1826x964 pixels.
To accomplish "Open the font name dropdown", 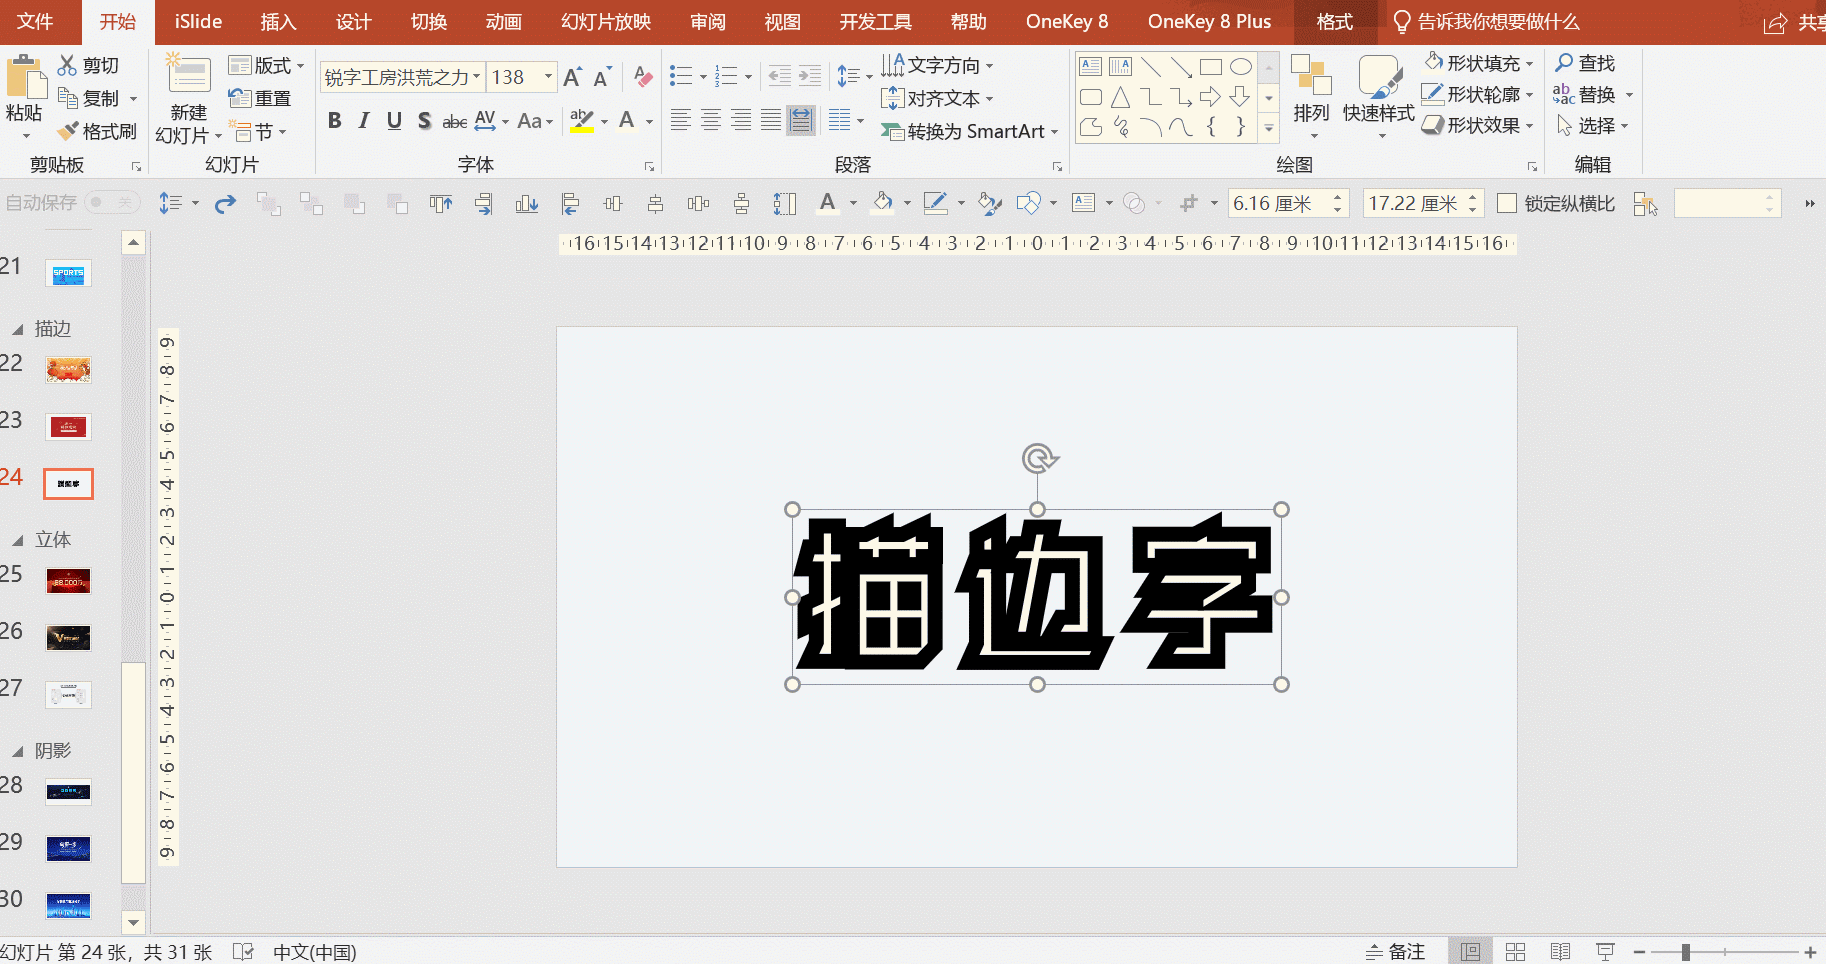I will 477,77.
